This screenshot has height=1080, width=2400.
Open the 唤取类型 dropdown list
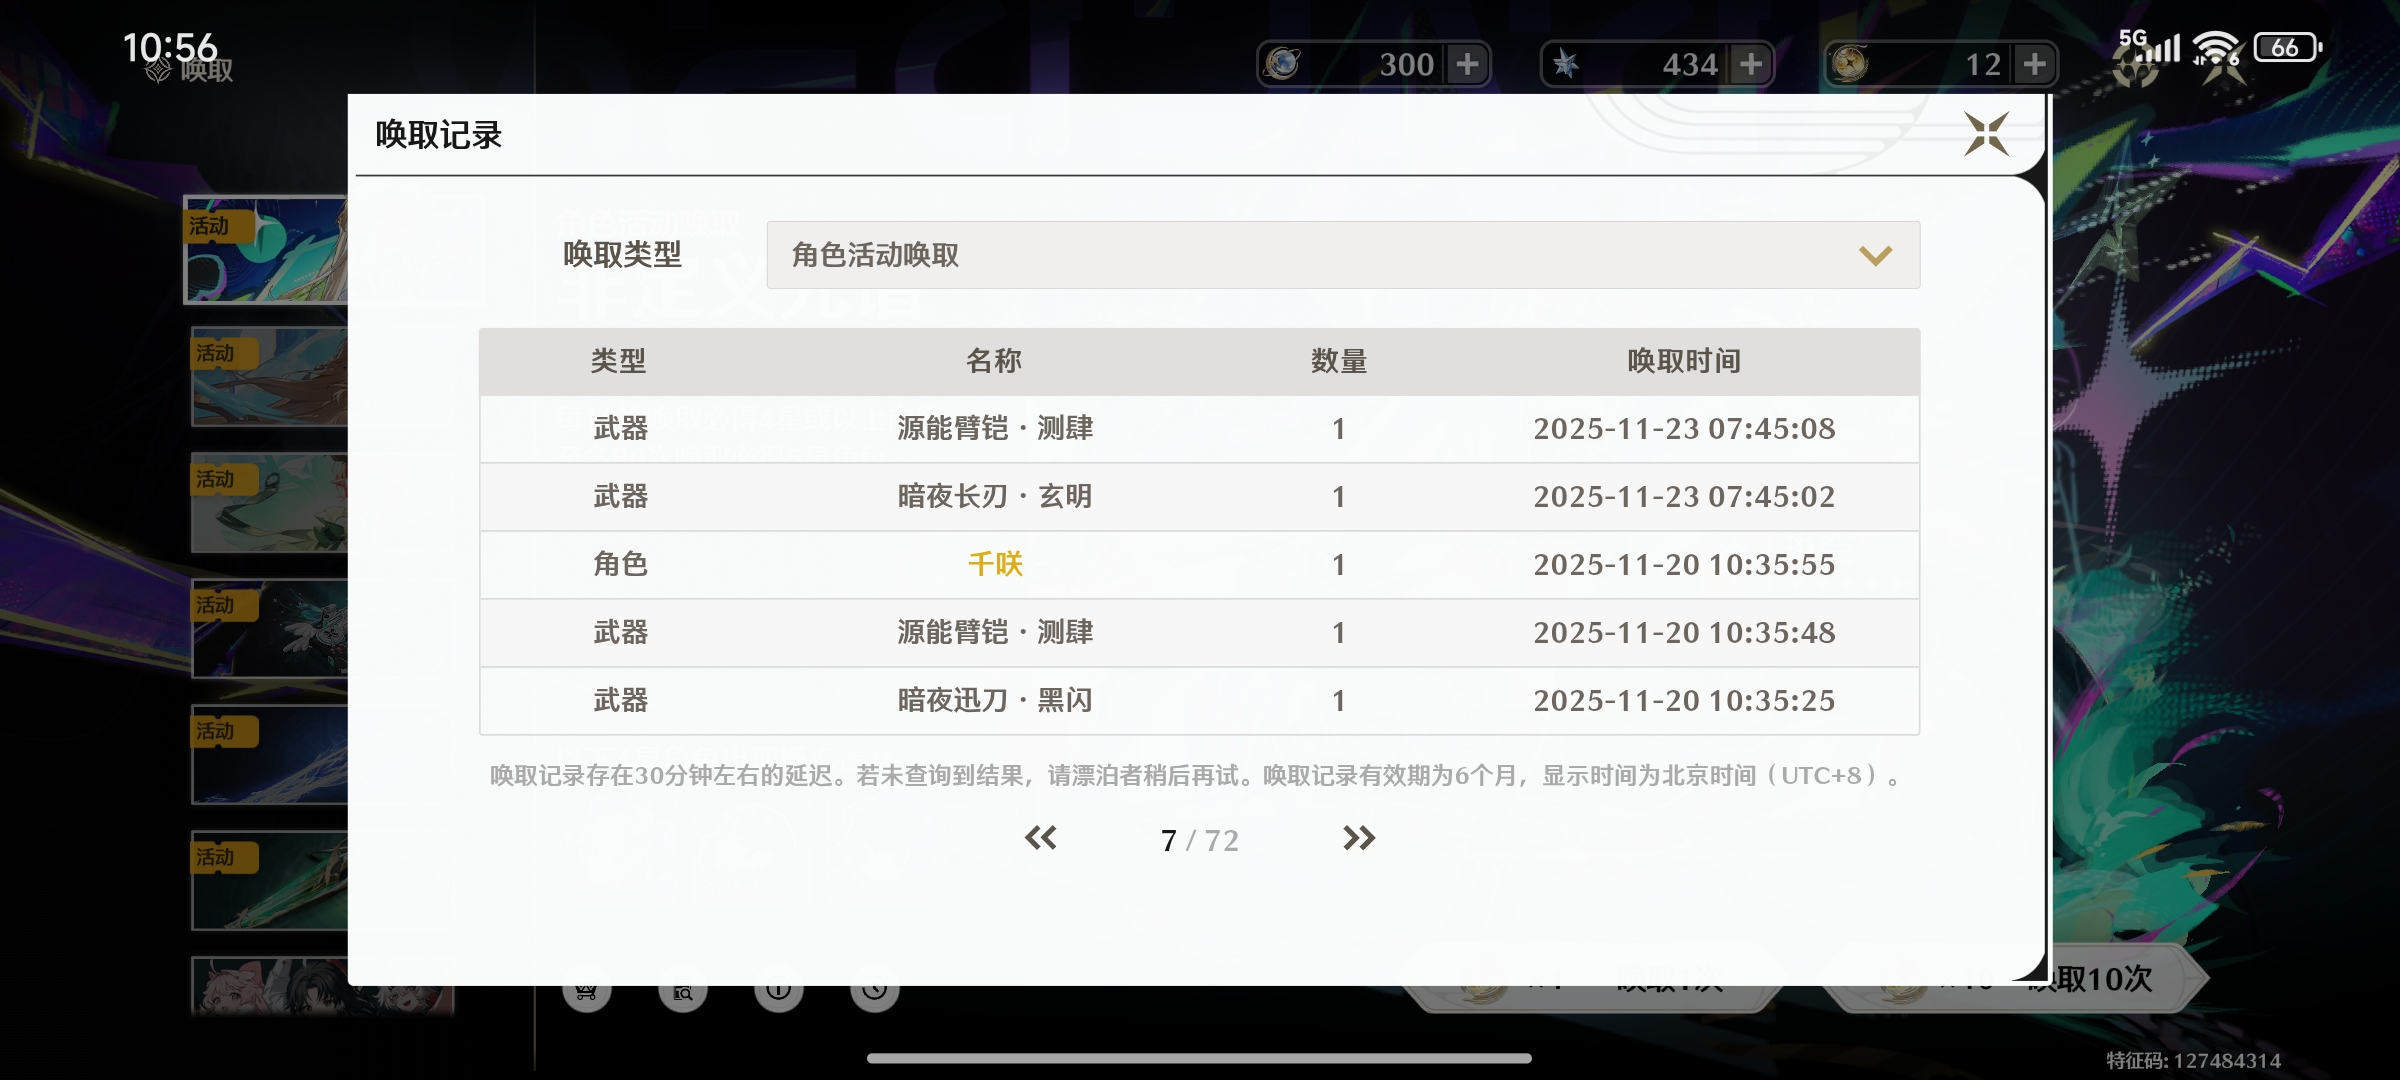pyautogui.click(x=1342, y=255)
